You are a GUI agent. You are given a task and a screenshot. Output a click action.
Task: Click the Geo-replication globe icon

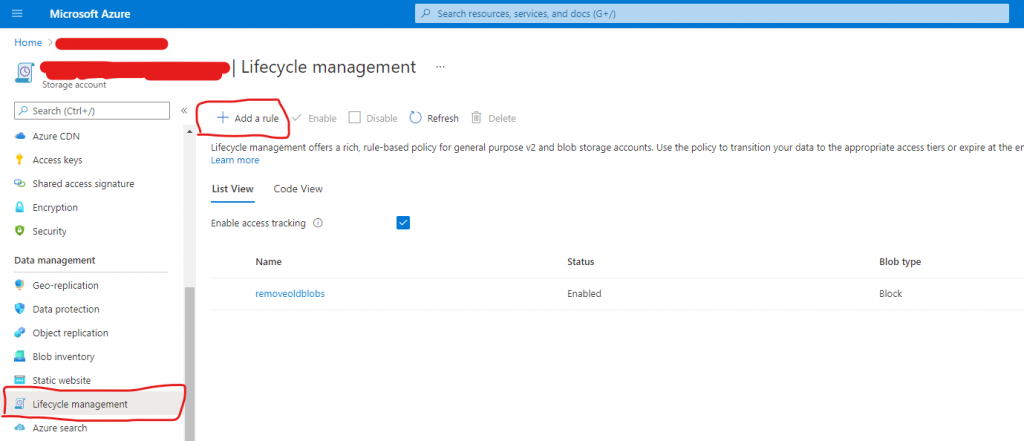[x=20, y=286]
